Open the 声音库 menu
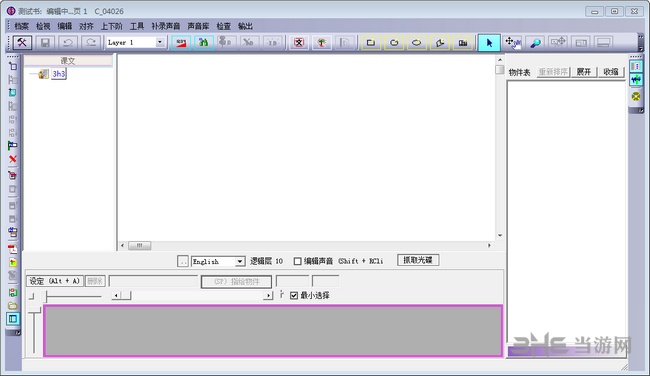This screenshot has height=376, width=650. tap(198, 26)
